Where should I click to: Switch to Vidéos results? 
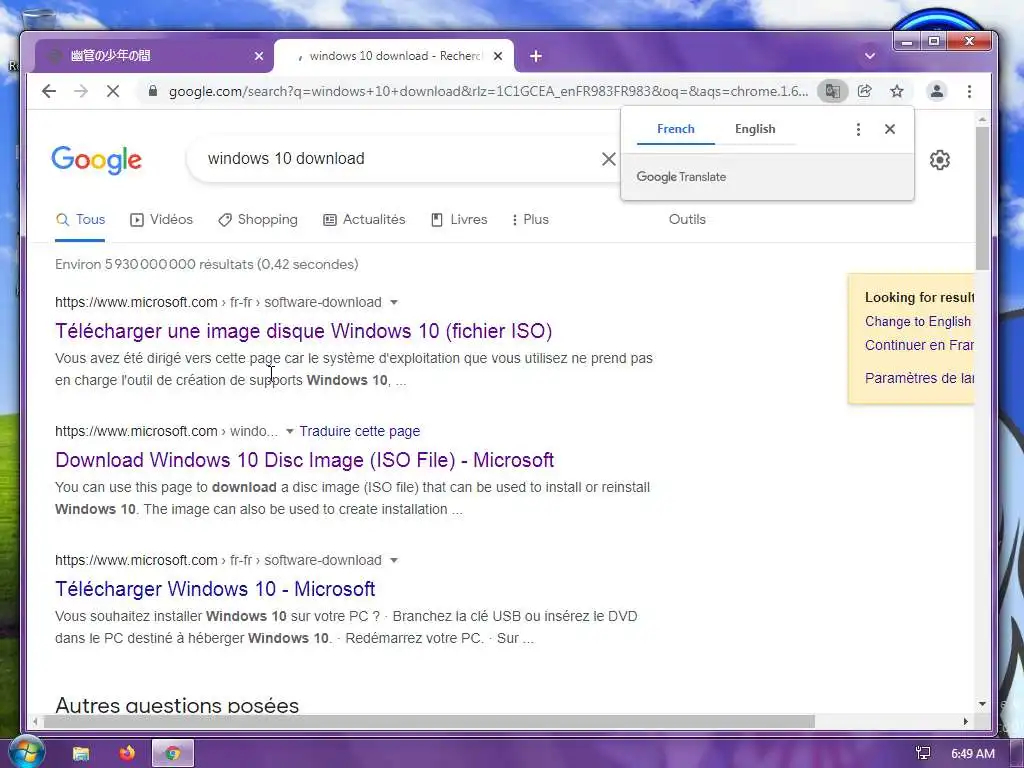[161, 219]
